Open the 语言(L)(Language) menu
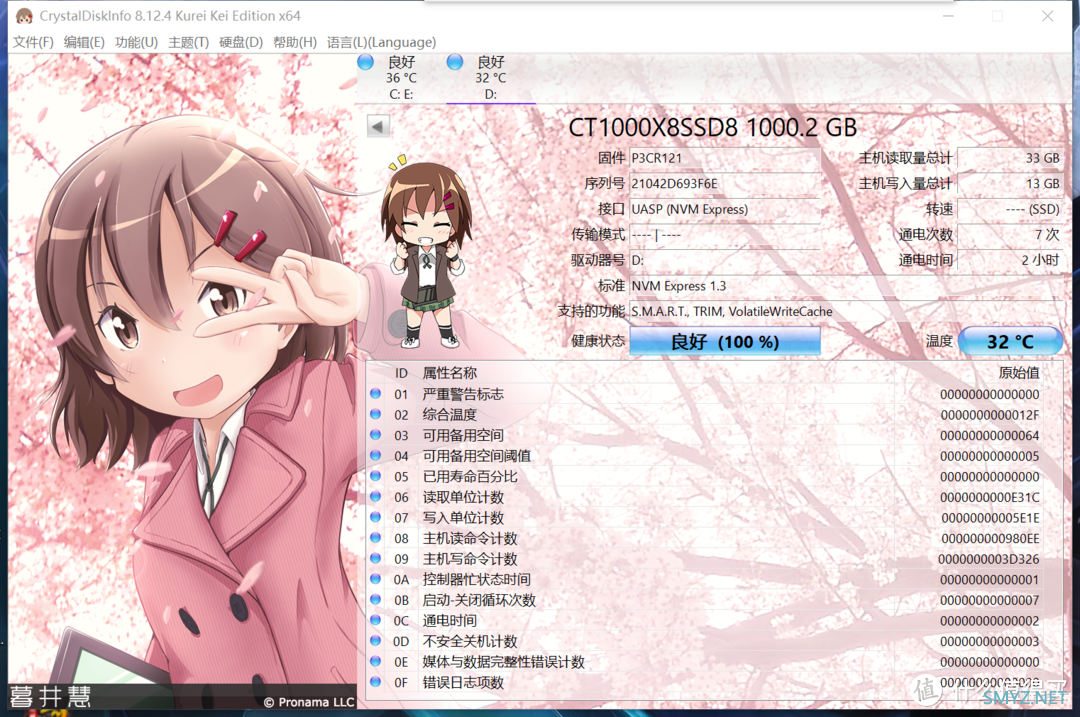1080x717 pixels. point(382,42)
